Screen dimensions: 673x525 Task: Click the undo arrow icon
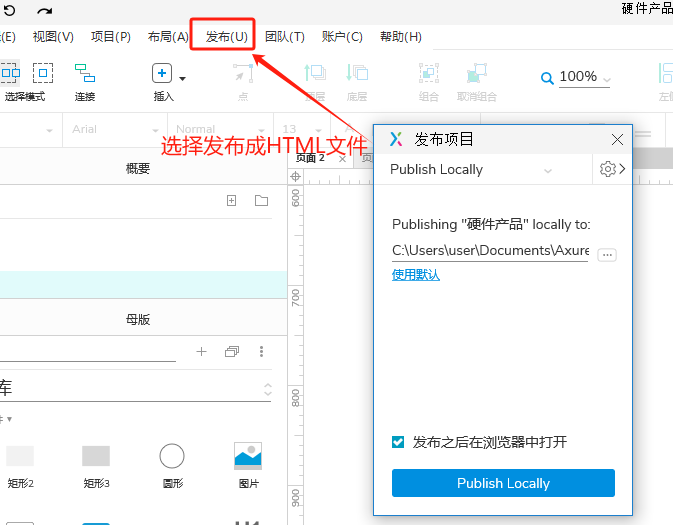tap(9, 10)
